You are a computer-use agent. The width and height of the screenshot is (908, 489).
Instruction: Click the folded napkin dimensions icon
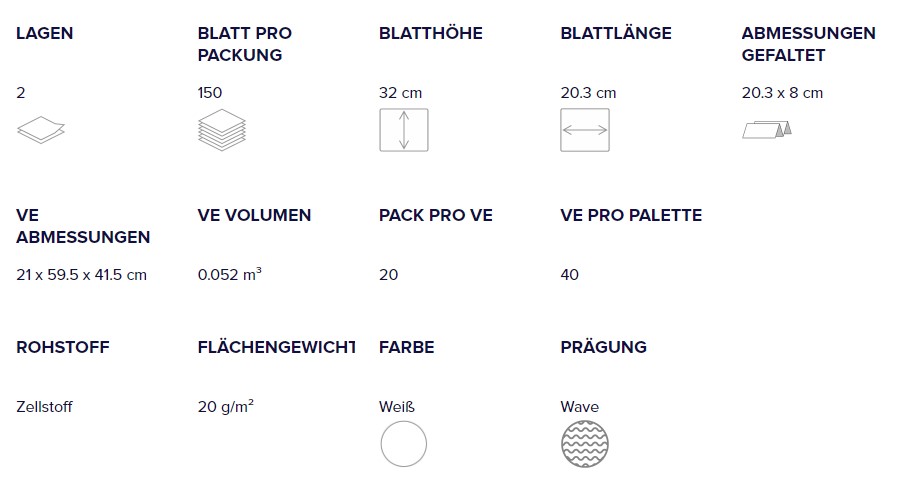767,130
